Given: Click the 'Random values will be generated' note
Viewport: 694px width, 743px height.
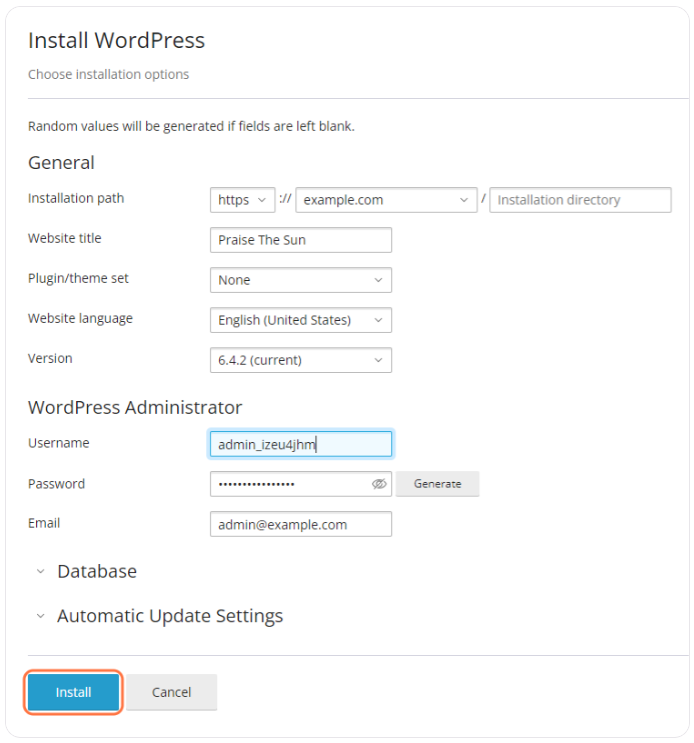Looking at the screenshot, I should tap(191, 127).
